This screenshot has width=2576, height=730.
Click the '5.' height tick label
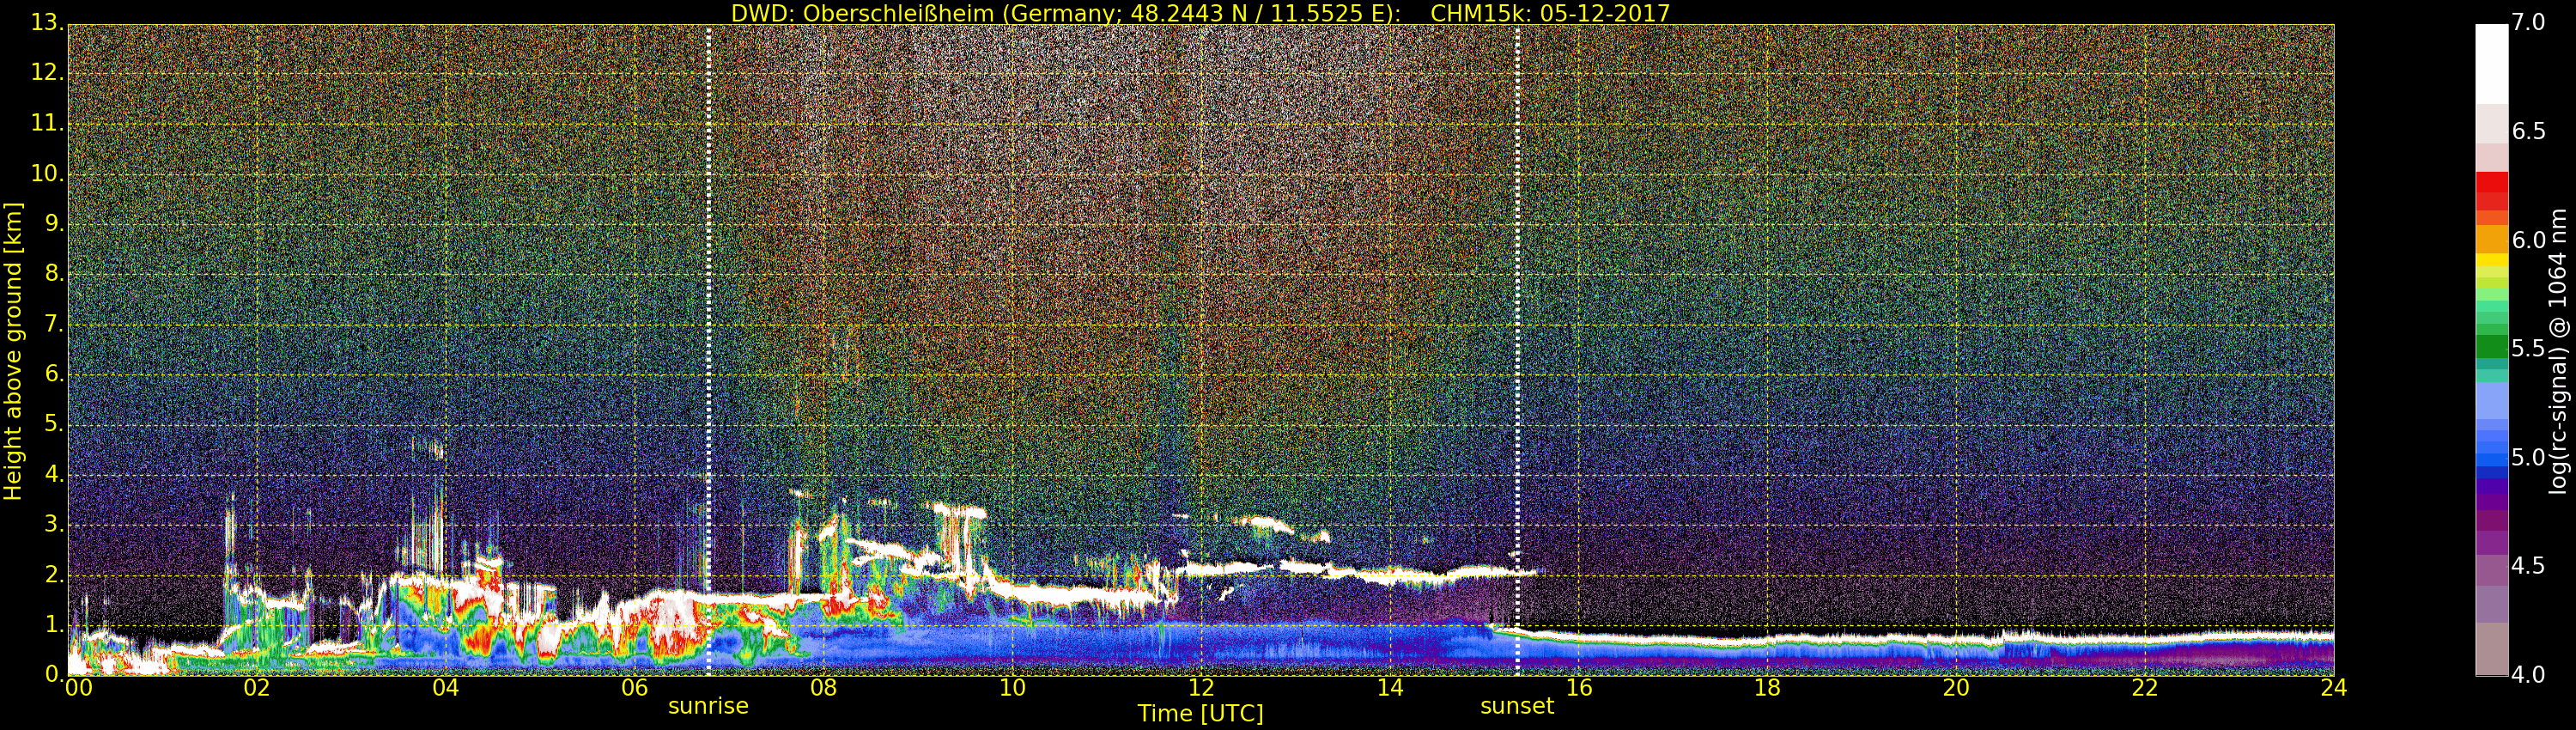[x=54, y=424]
